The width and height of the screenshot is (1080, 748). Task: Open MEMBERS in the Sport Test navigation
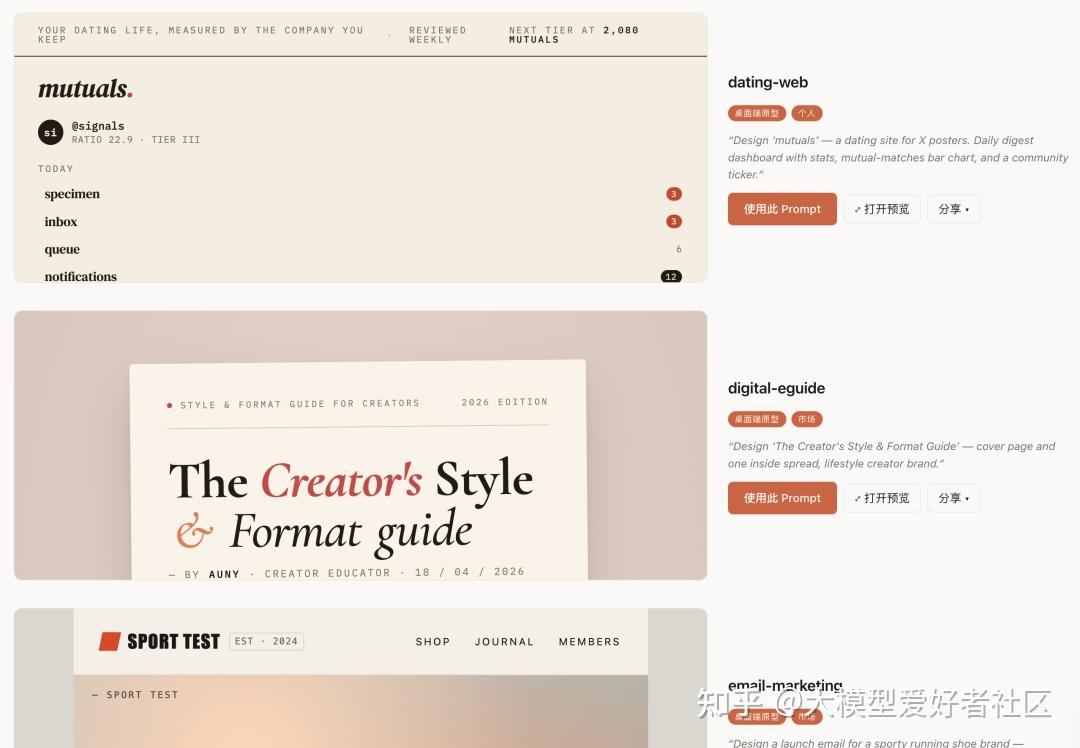[x=589, y=642]
